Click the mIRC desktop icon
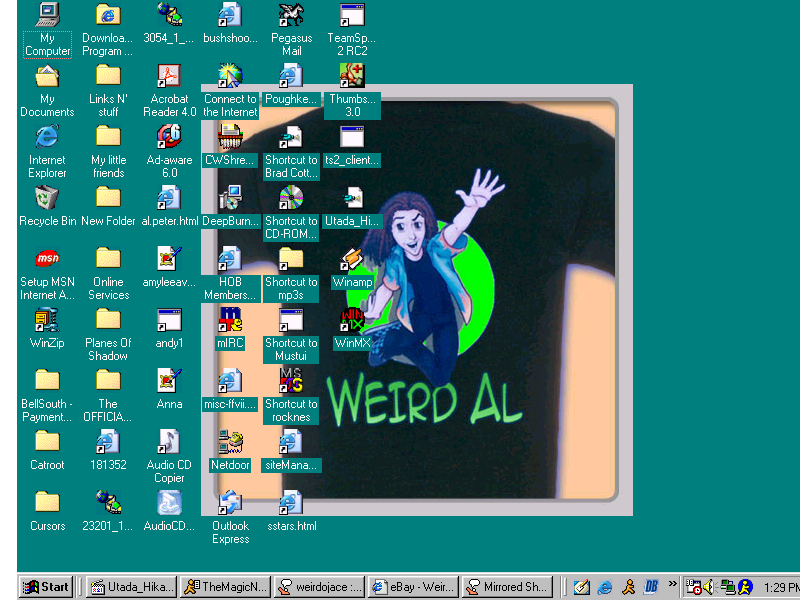The width and height of the screenshot is (800, 600). (x=230, y=319)
